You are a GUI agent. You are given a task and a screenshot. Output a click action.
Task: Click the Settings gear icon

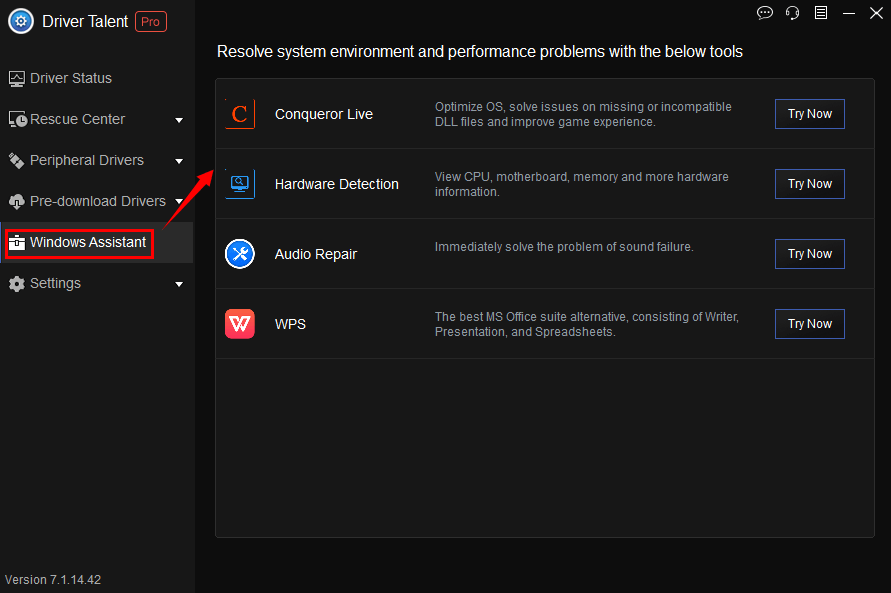[16, 283]
